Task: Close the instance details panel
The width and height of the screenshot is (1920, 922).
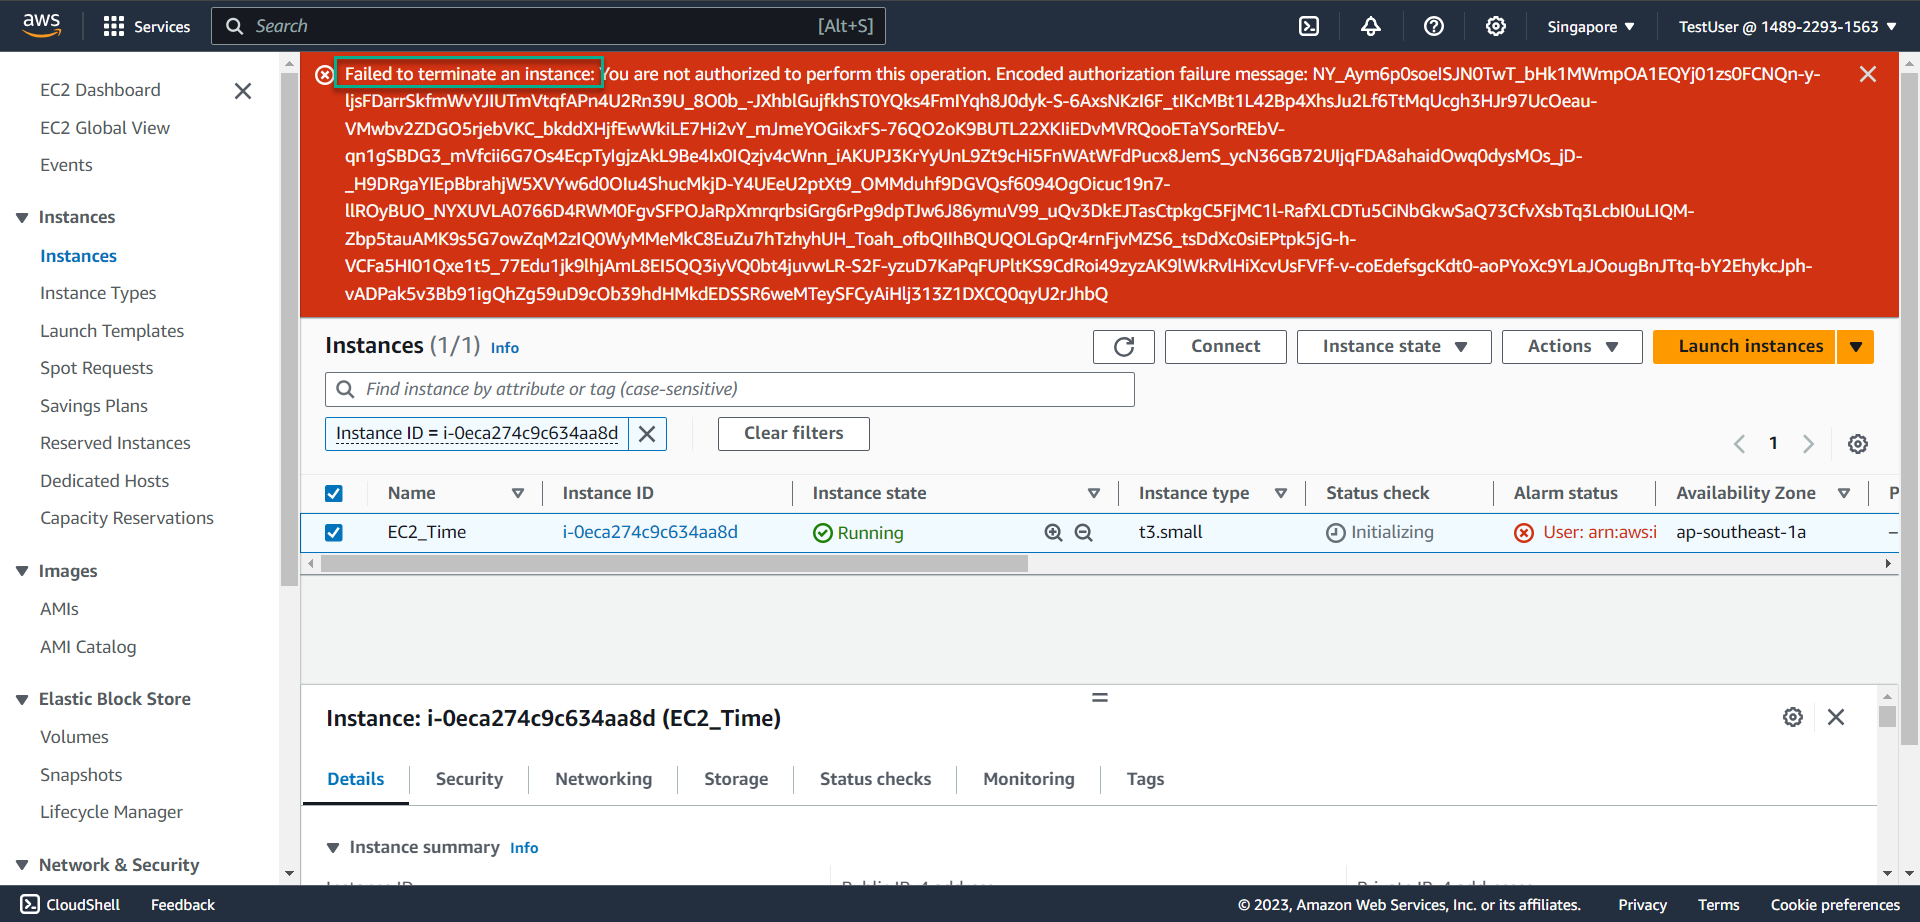Action: [1836, 717]
